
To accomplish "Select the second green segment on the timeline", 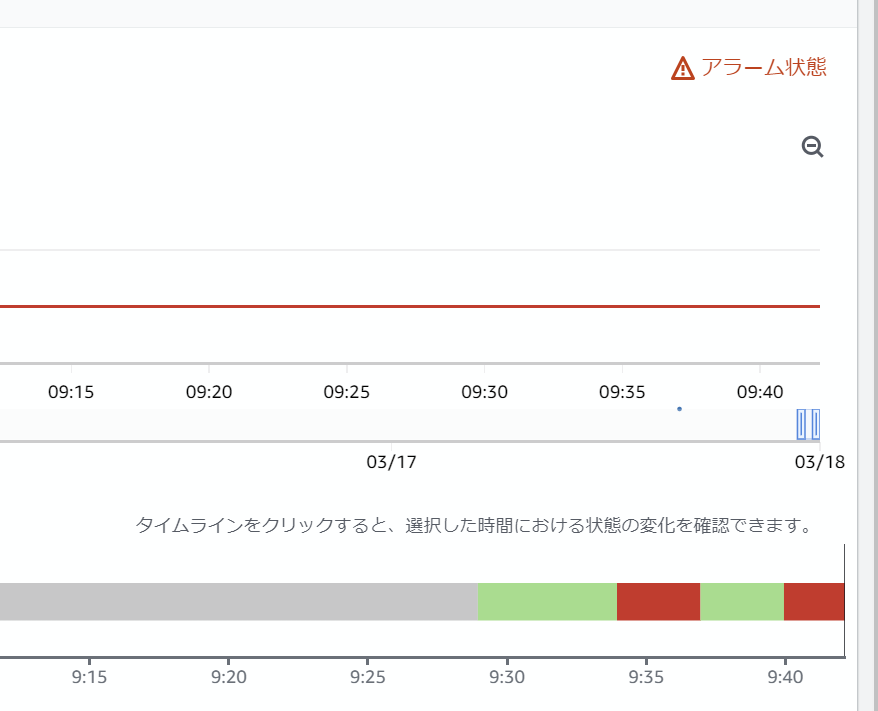I will [x=740, y=601].
